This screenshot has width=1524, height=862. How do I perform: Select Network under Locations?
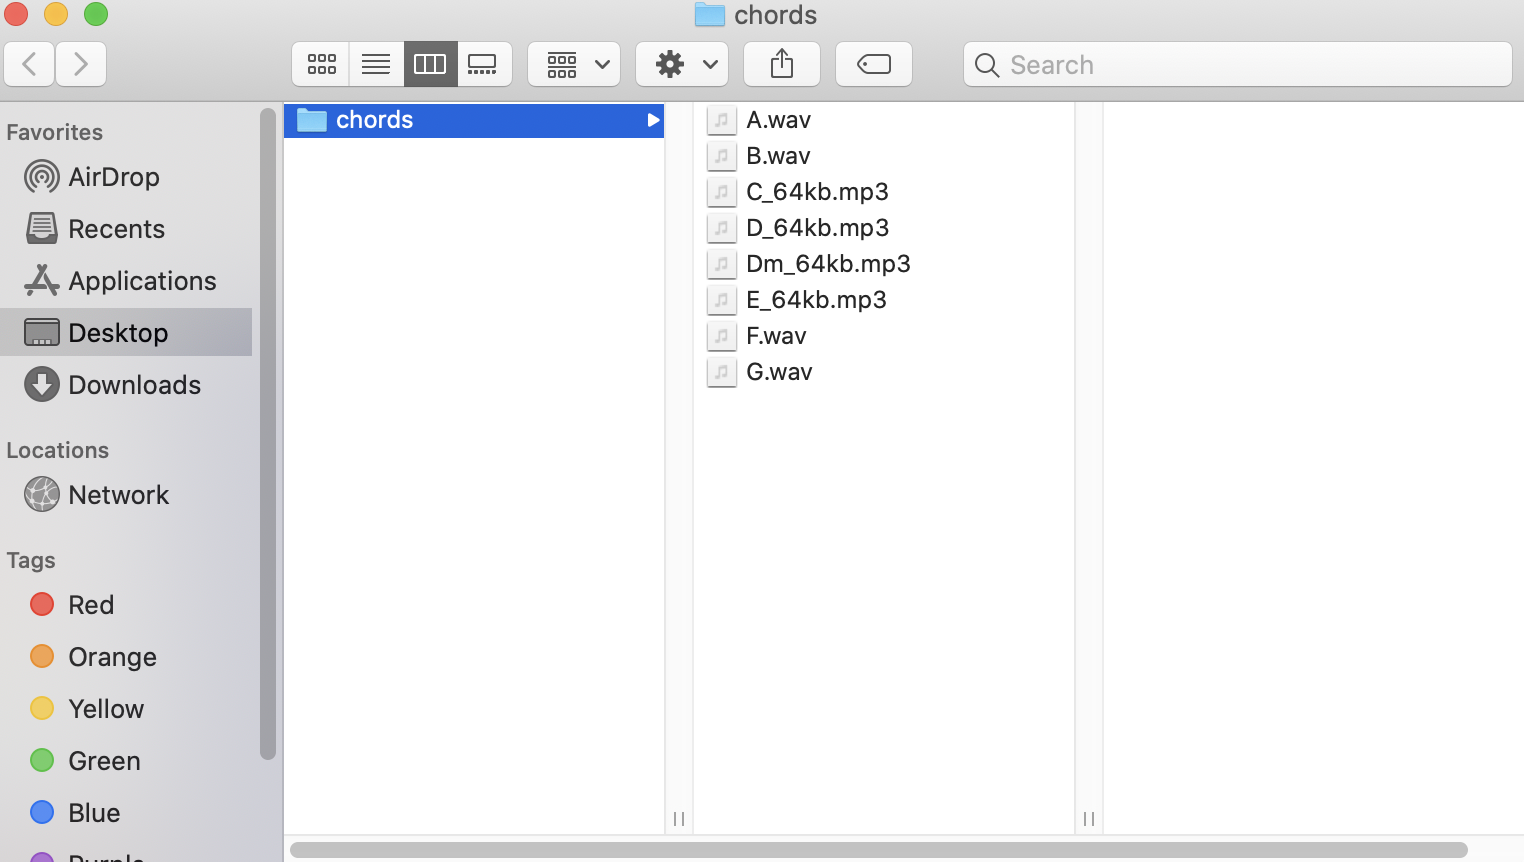[118, 494]
